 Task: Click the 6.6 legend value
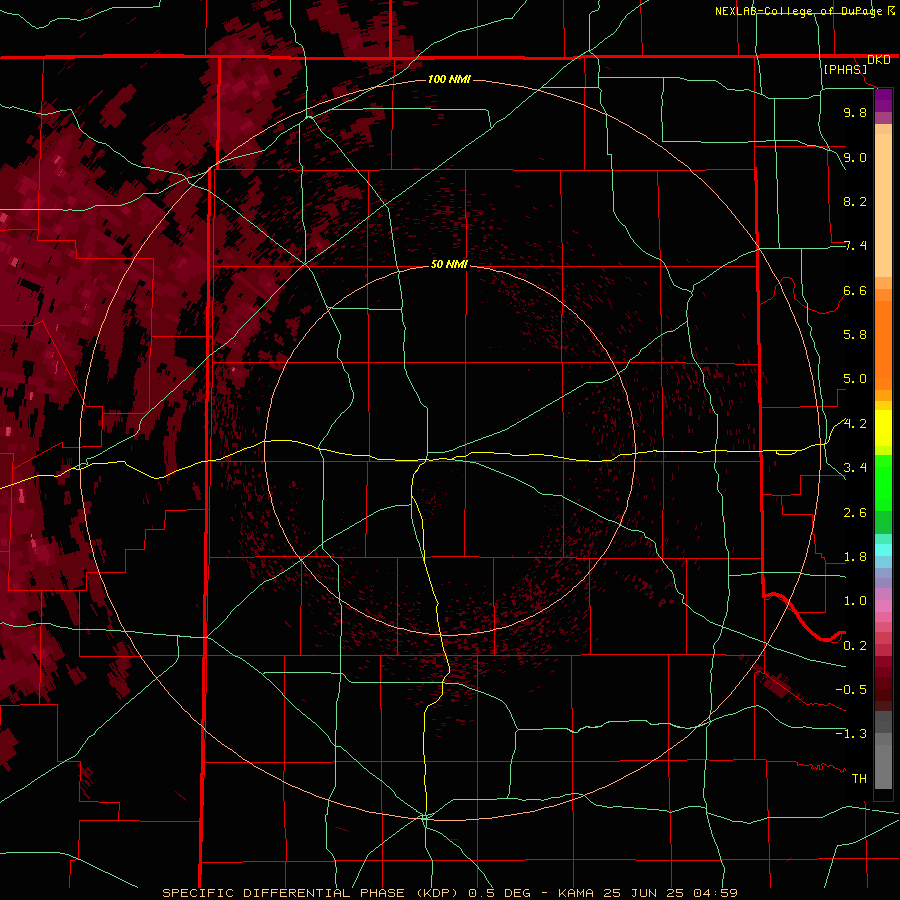click(855, 290)
